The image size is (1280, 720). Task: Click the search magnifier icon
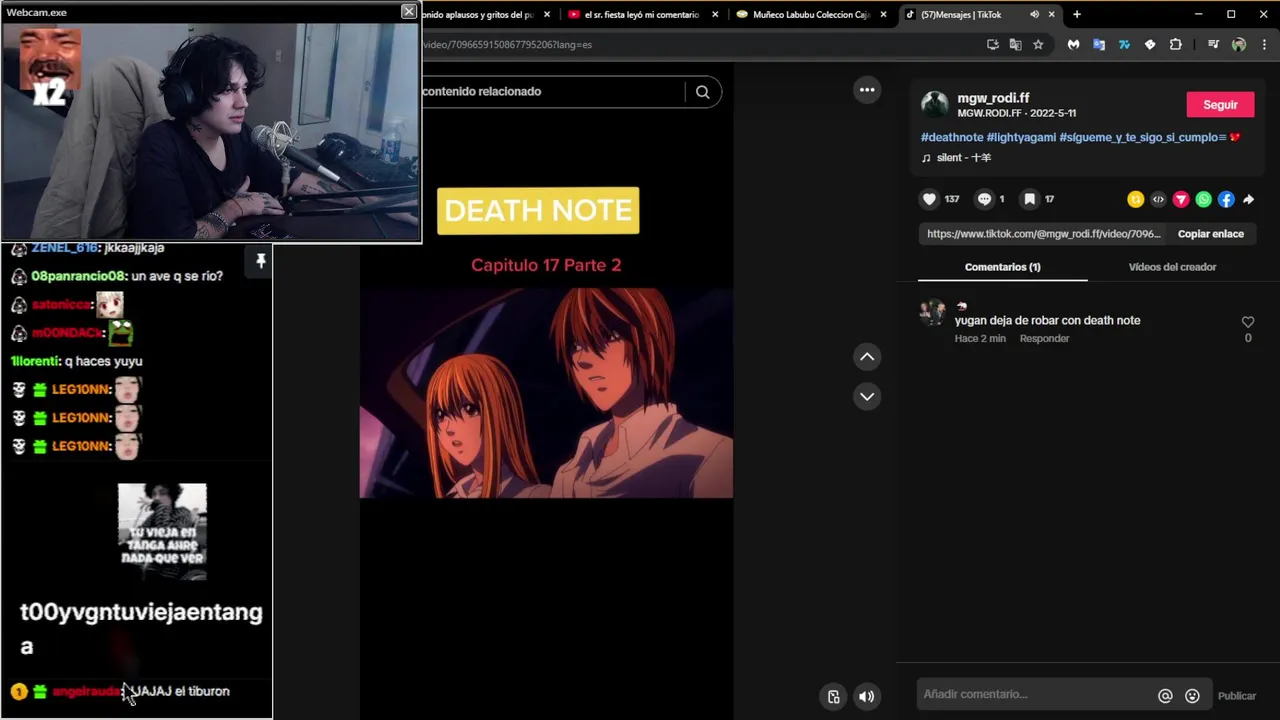pyautogui.click(x=703, y=92)
